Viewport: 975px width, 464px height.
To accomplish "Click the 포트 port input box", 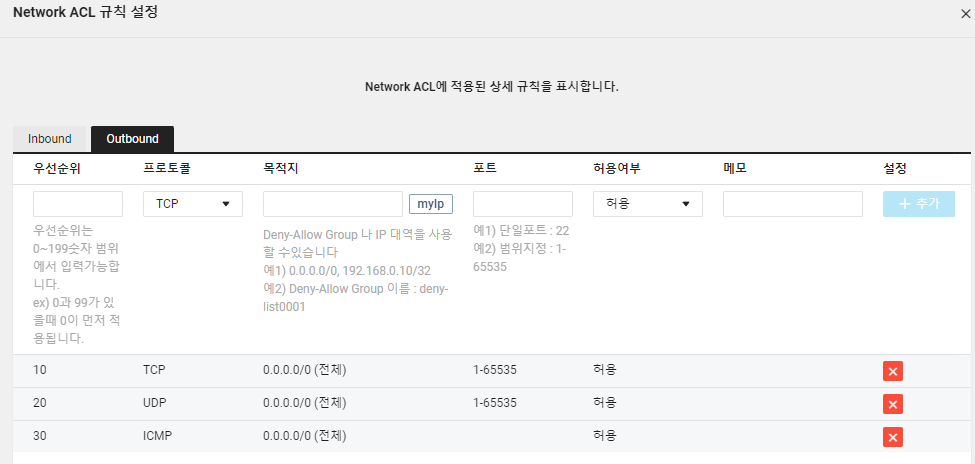I will click(x=523, y=204).
